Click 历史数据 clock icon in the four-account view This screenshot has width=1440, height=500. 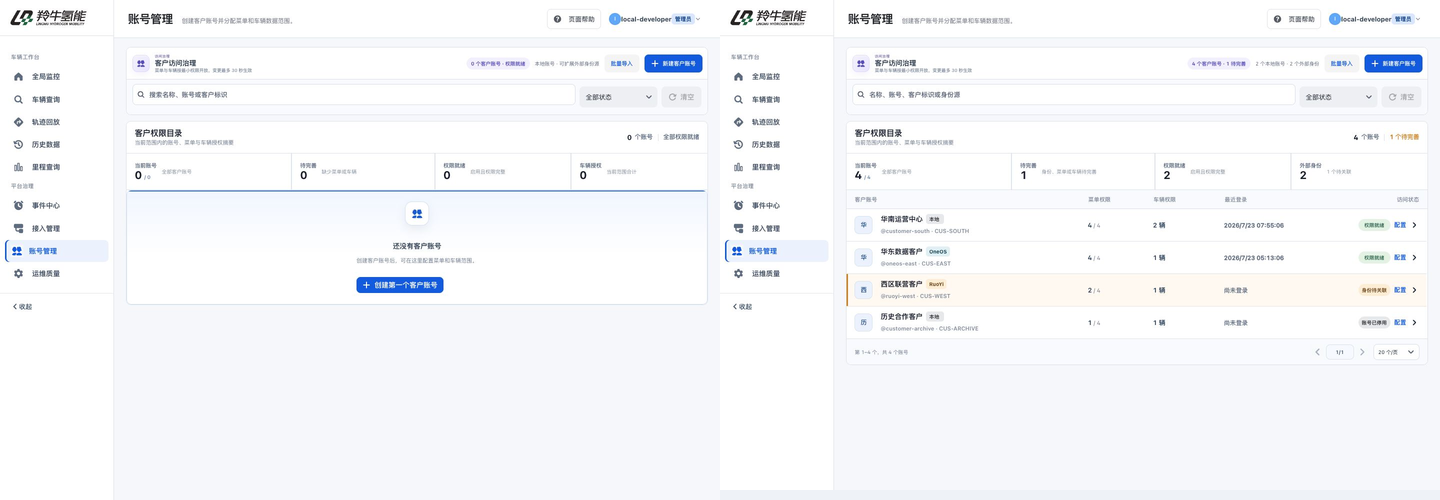[738, 145]
